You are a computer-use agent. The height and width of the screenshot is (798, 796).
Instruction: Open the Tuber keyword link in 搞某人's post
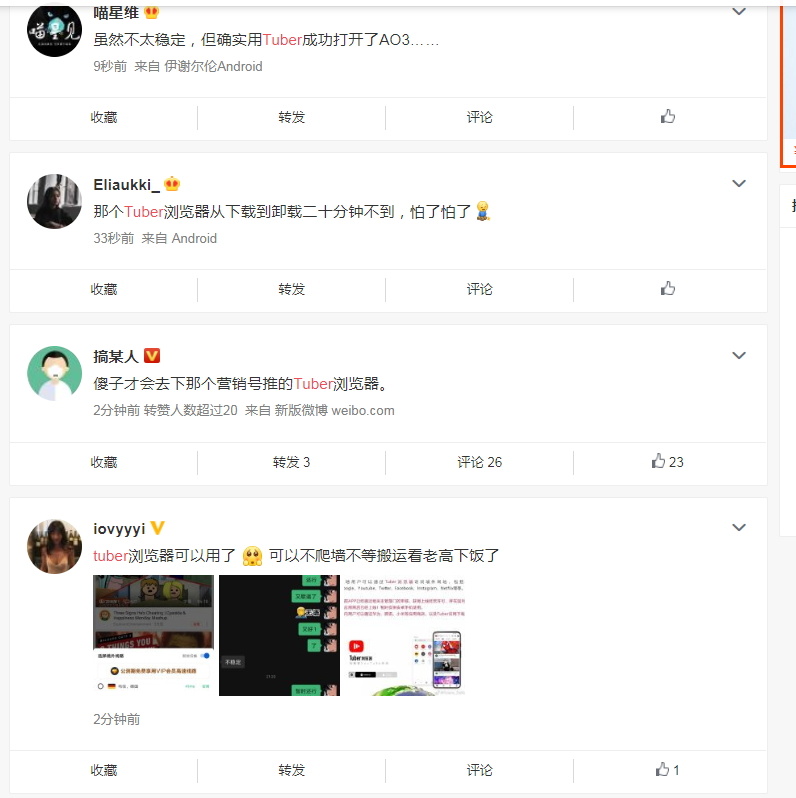313,383
